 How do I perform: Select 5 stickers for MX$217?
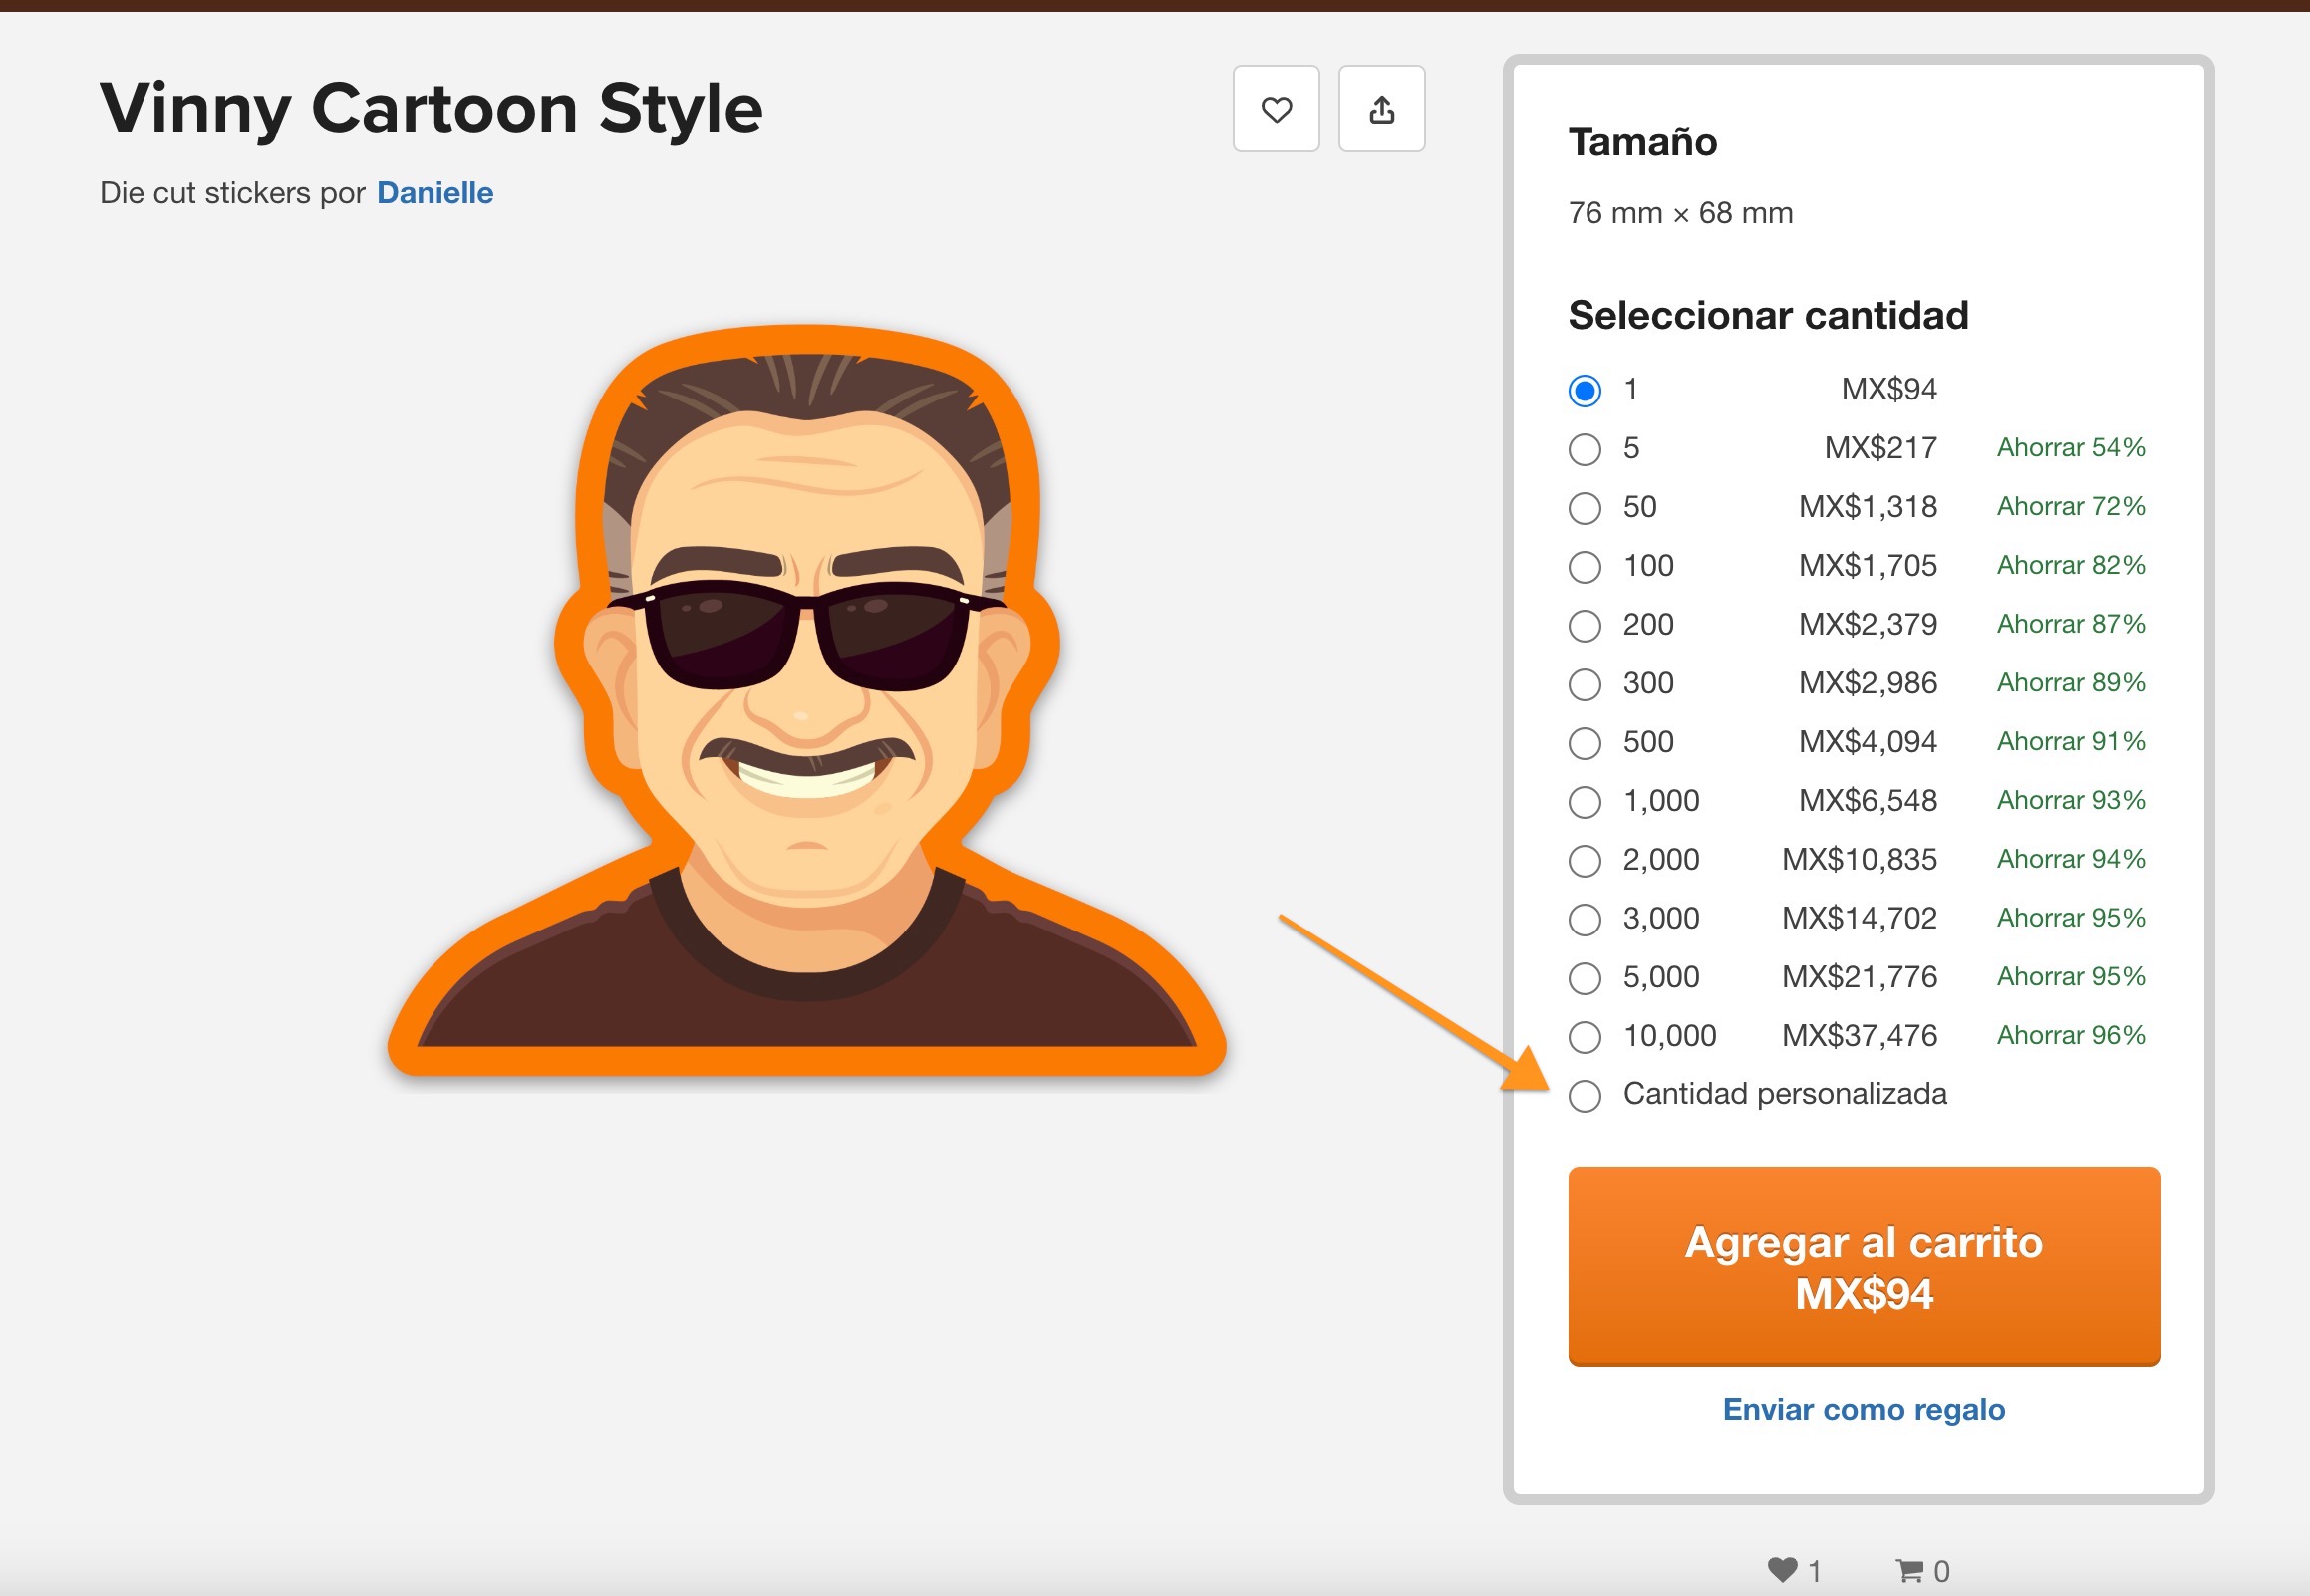(1584, 449)
